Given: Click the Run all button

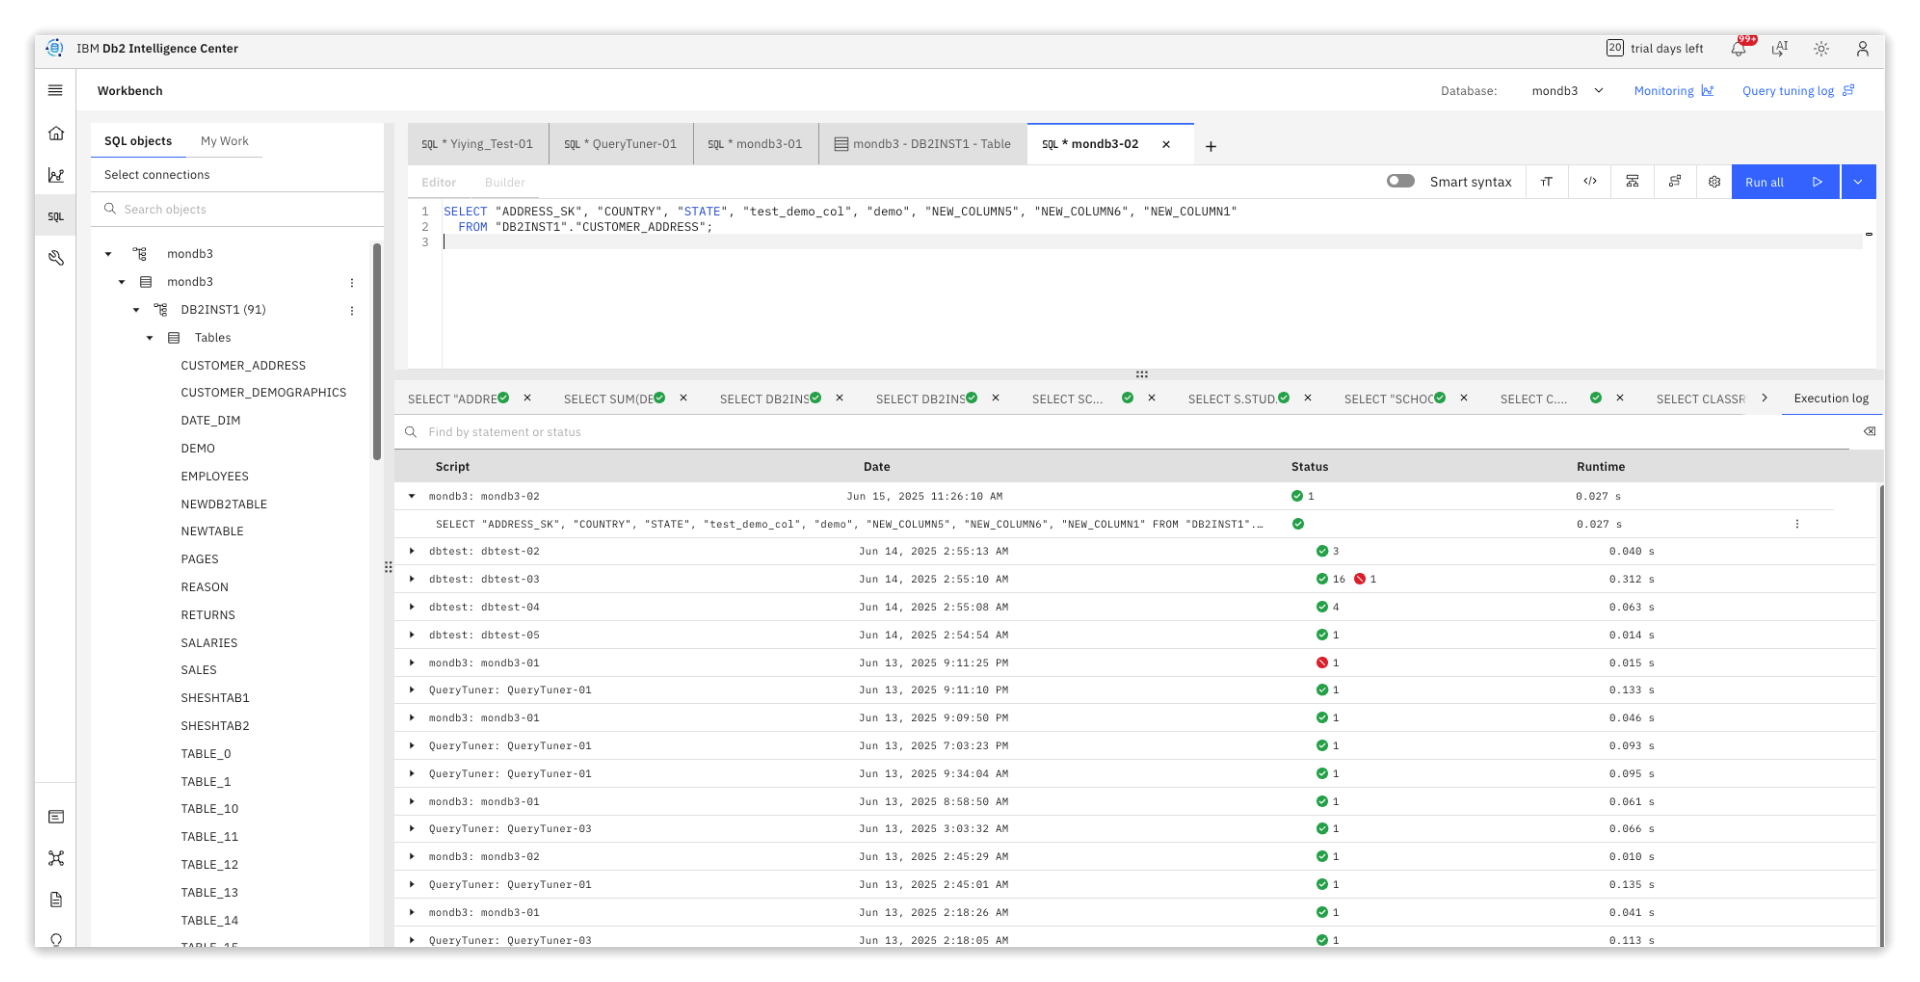Looking at the screenshot, I should [1785, 182].
